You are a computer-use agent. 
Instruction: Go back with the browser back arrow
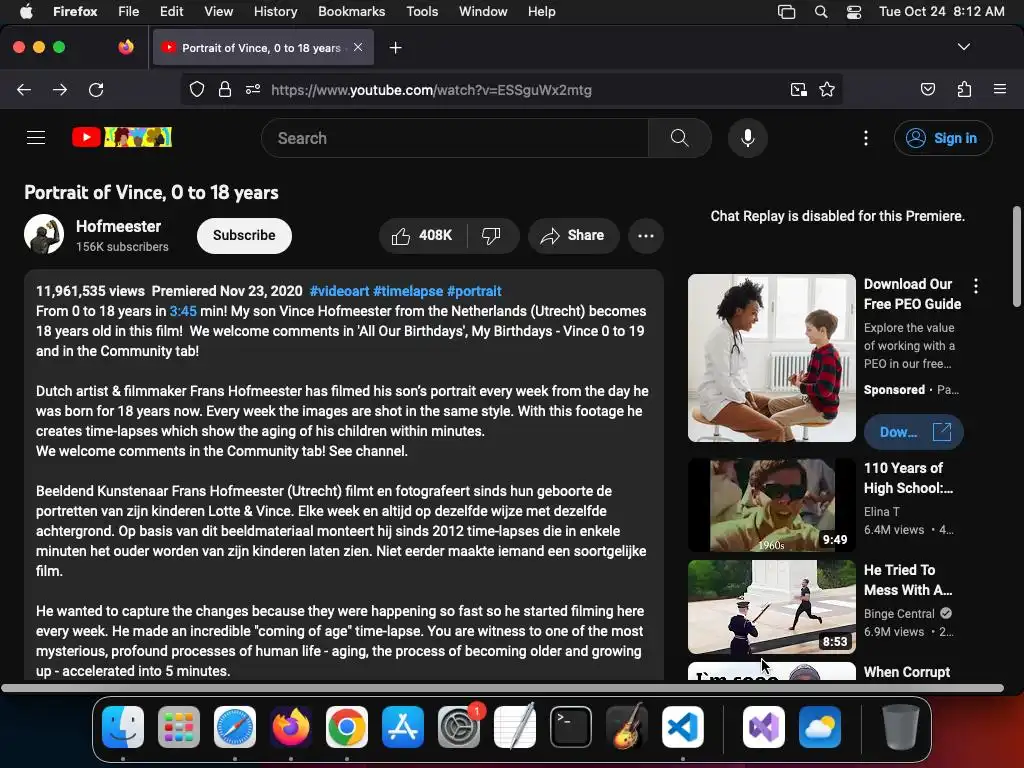tap(24, 89)
